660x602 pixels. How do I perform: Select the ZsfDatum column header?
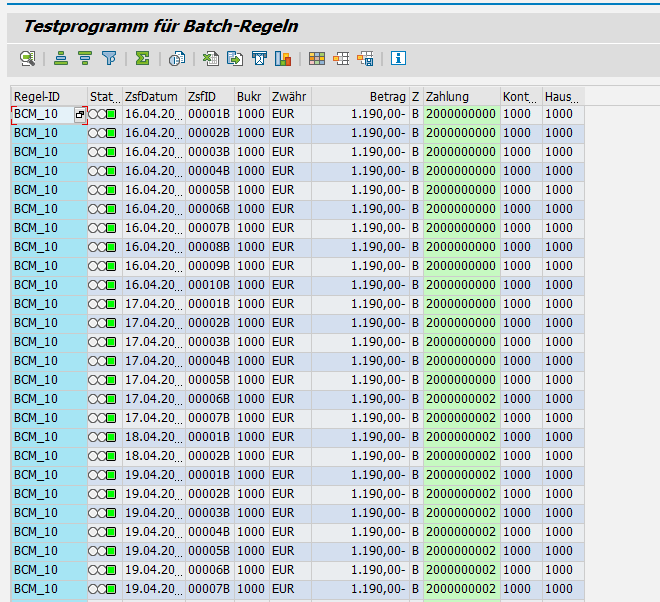pos(152,96)
